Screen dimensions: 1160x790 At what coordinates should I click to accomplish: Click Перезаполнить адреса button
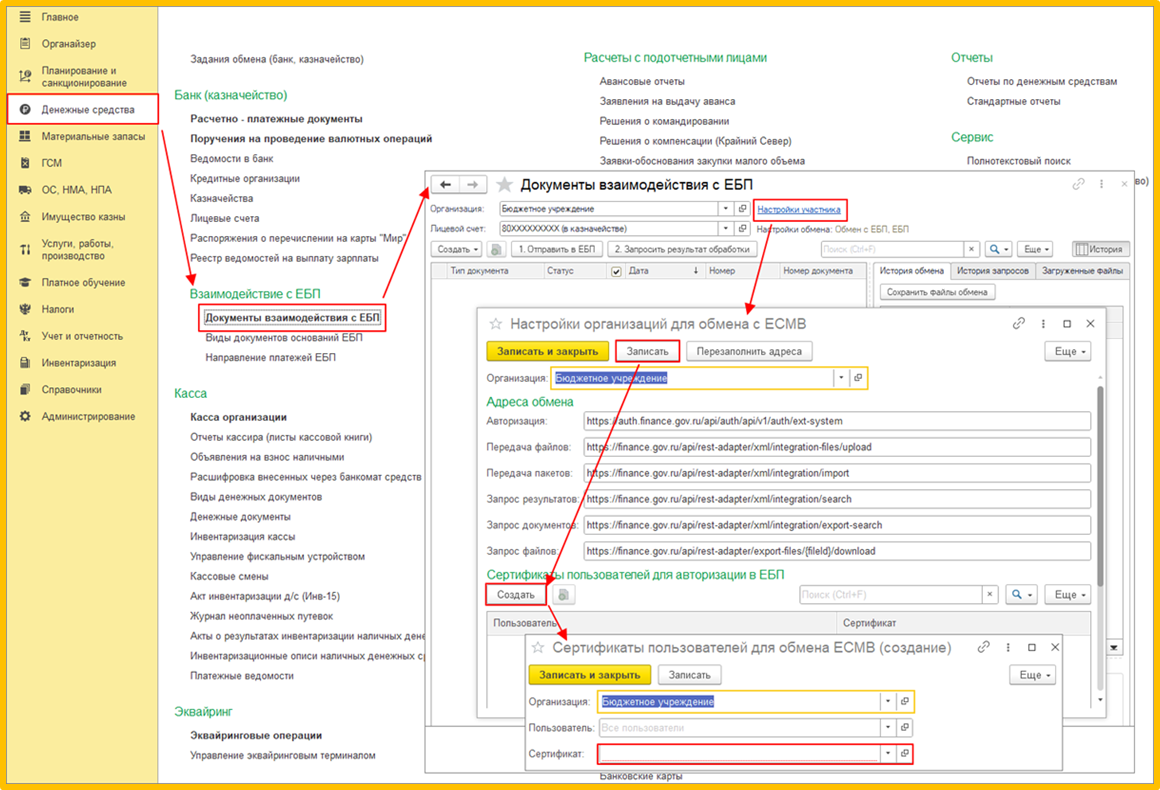point(749,351)
